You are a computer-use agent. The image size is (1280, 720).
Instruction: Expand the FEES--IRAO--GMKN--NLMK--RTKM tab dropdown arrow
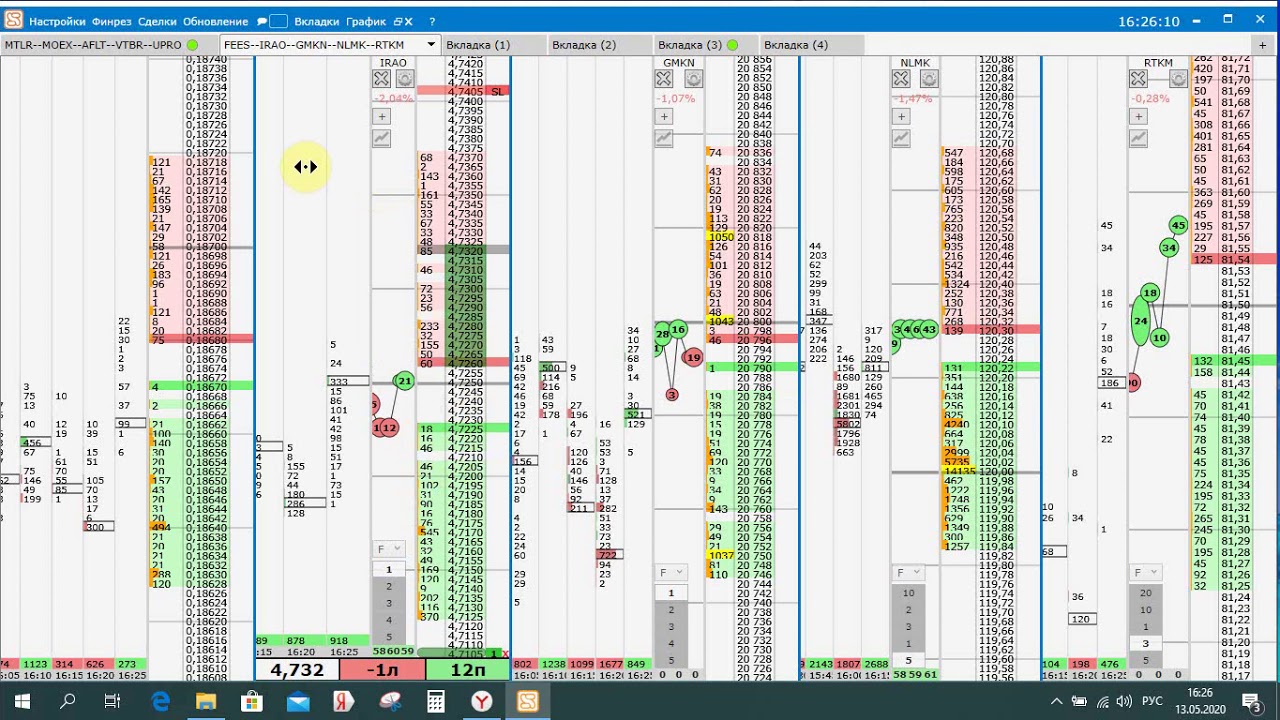click(x=431, y=44)
